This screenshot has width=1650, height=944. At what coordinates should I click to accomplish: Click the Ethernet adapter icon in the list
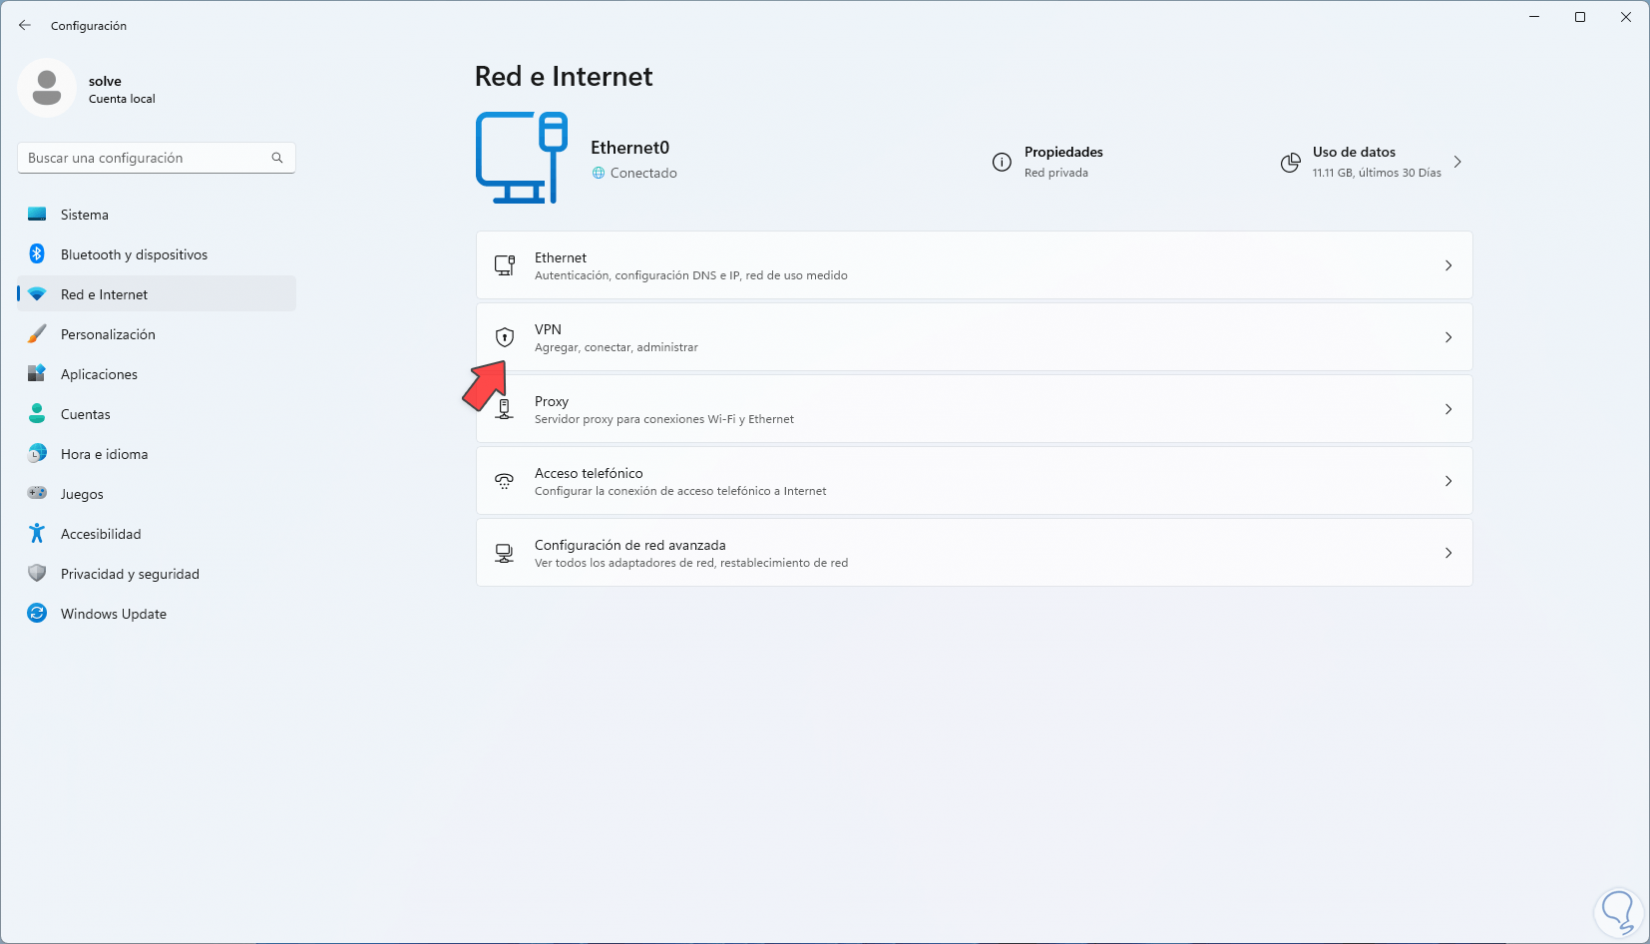(x=505, y=266)
